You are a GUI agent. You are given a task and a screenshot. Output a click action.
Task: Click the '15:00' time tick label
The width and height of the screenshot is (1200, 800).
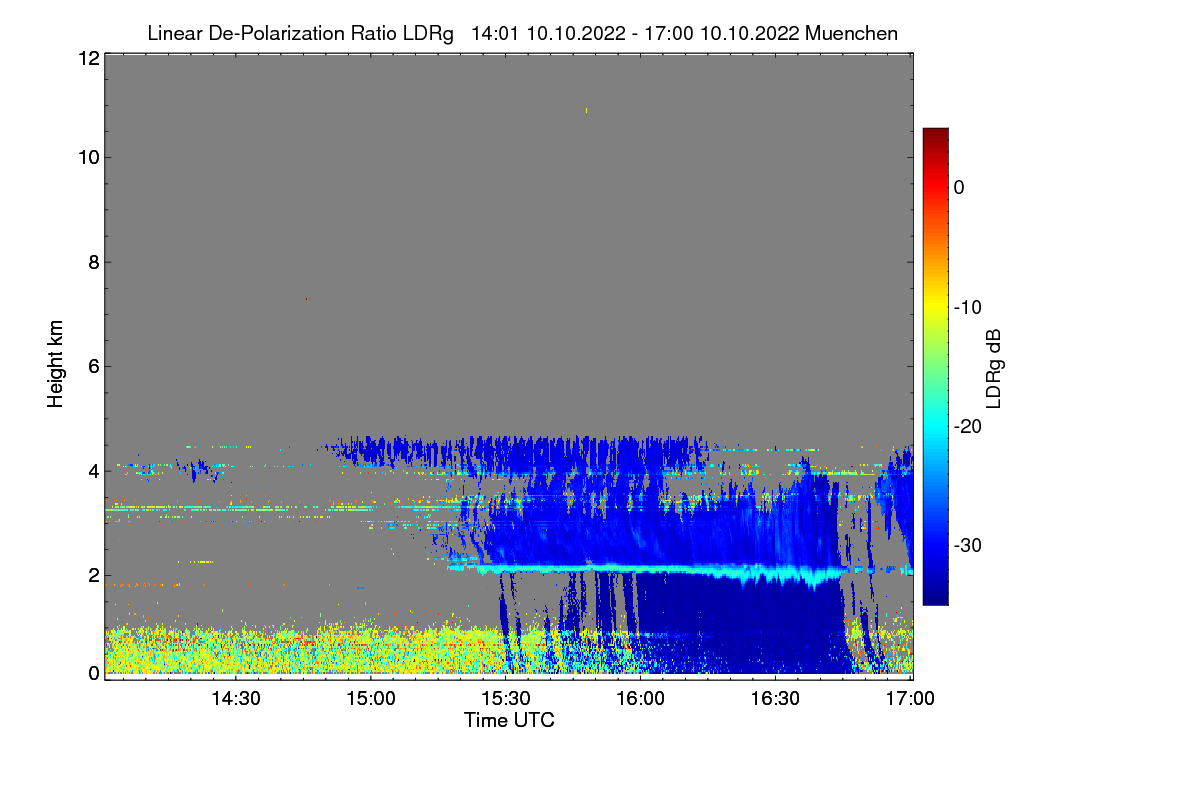371,699
